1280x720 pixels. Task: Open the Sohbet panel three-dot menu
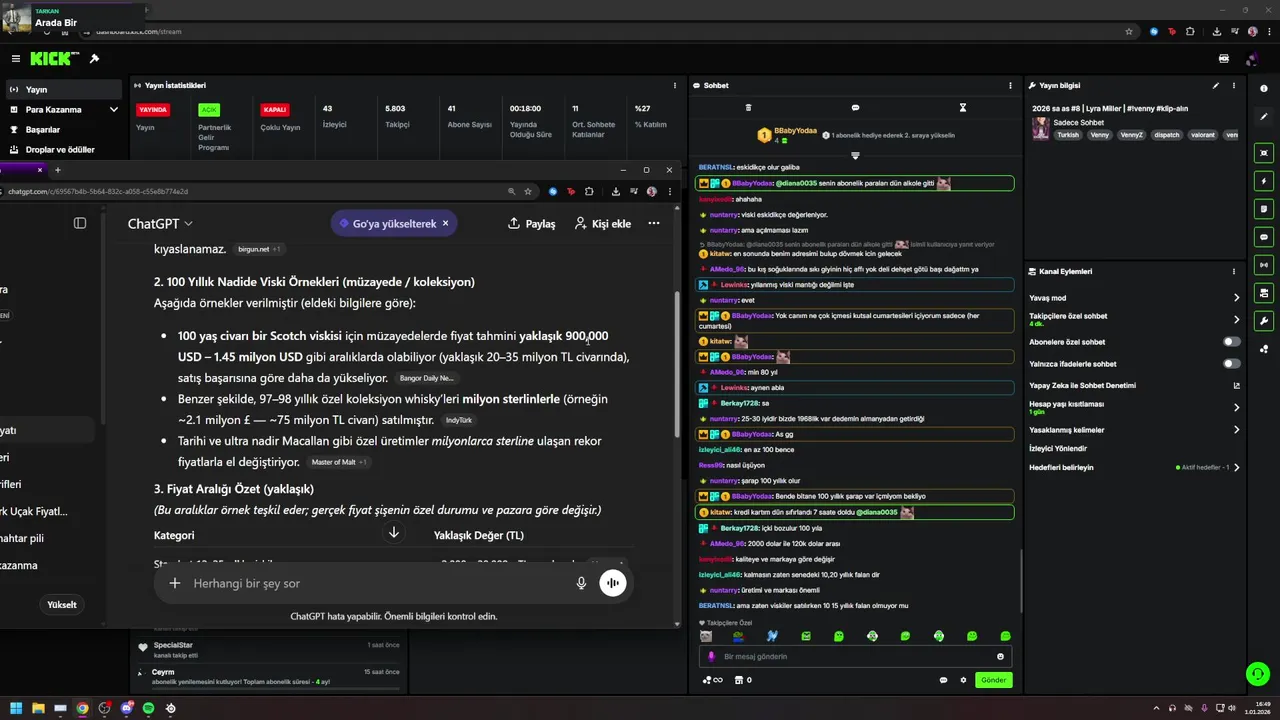1011,86
